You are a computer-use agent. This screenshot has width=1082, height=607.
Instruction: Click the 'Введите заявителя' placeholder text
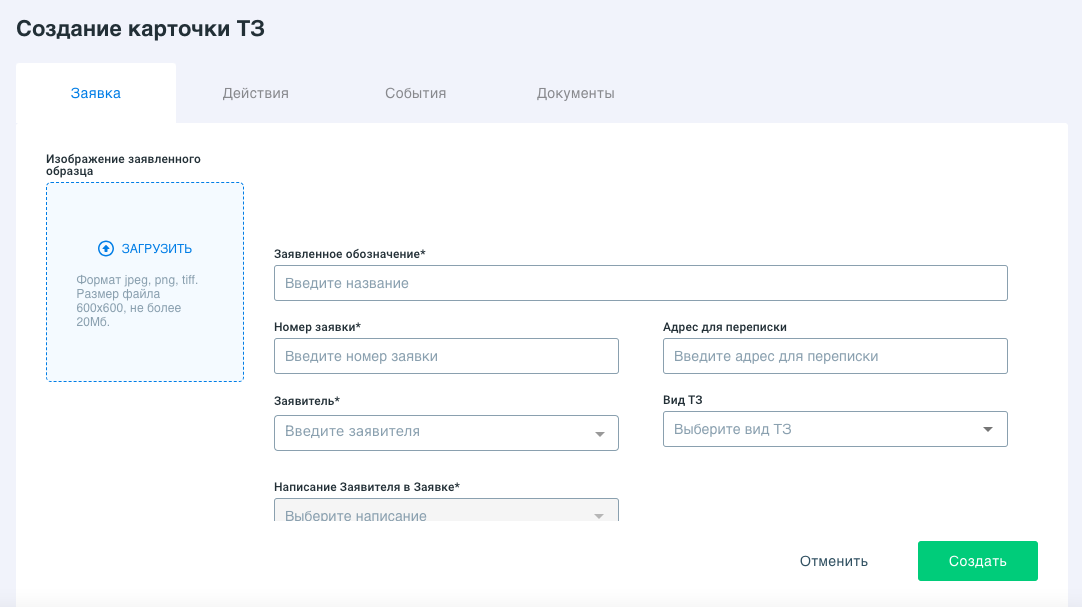352,432
